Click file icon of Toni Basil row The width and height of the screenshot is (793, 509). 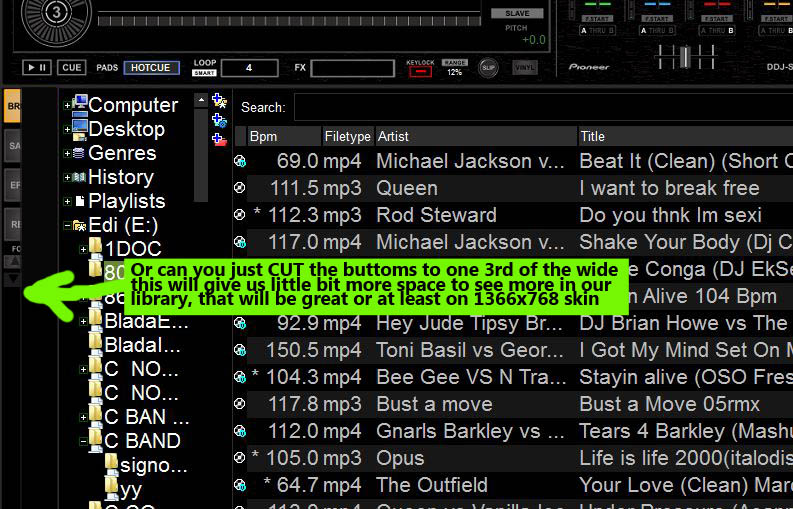240,350
